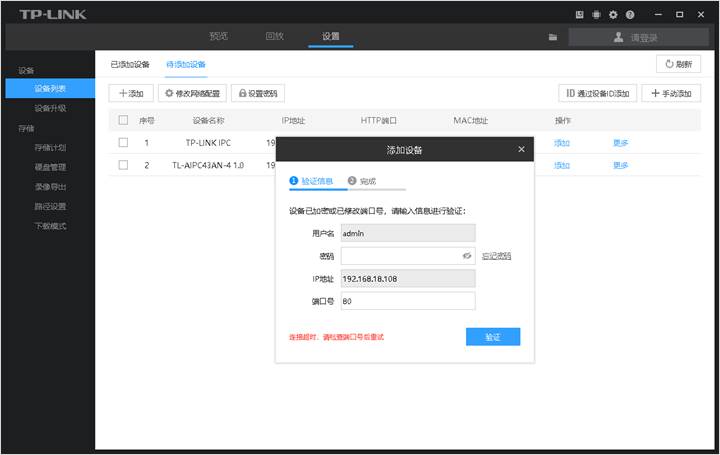
Task: Open the 预览 top navigation tab
Action: 218,36
